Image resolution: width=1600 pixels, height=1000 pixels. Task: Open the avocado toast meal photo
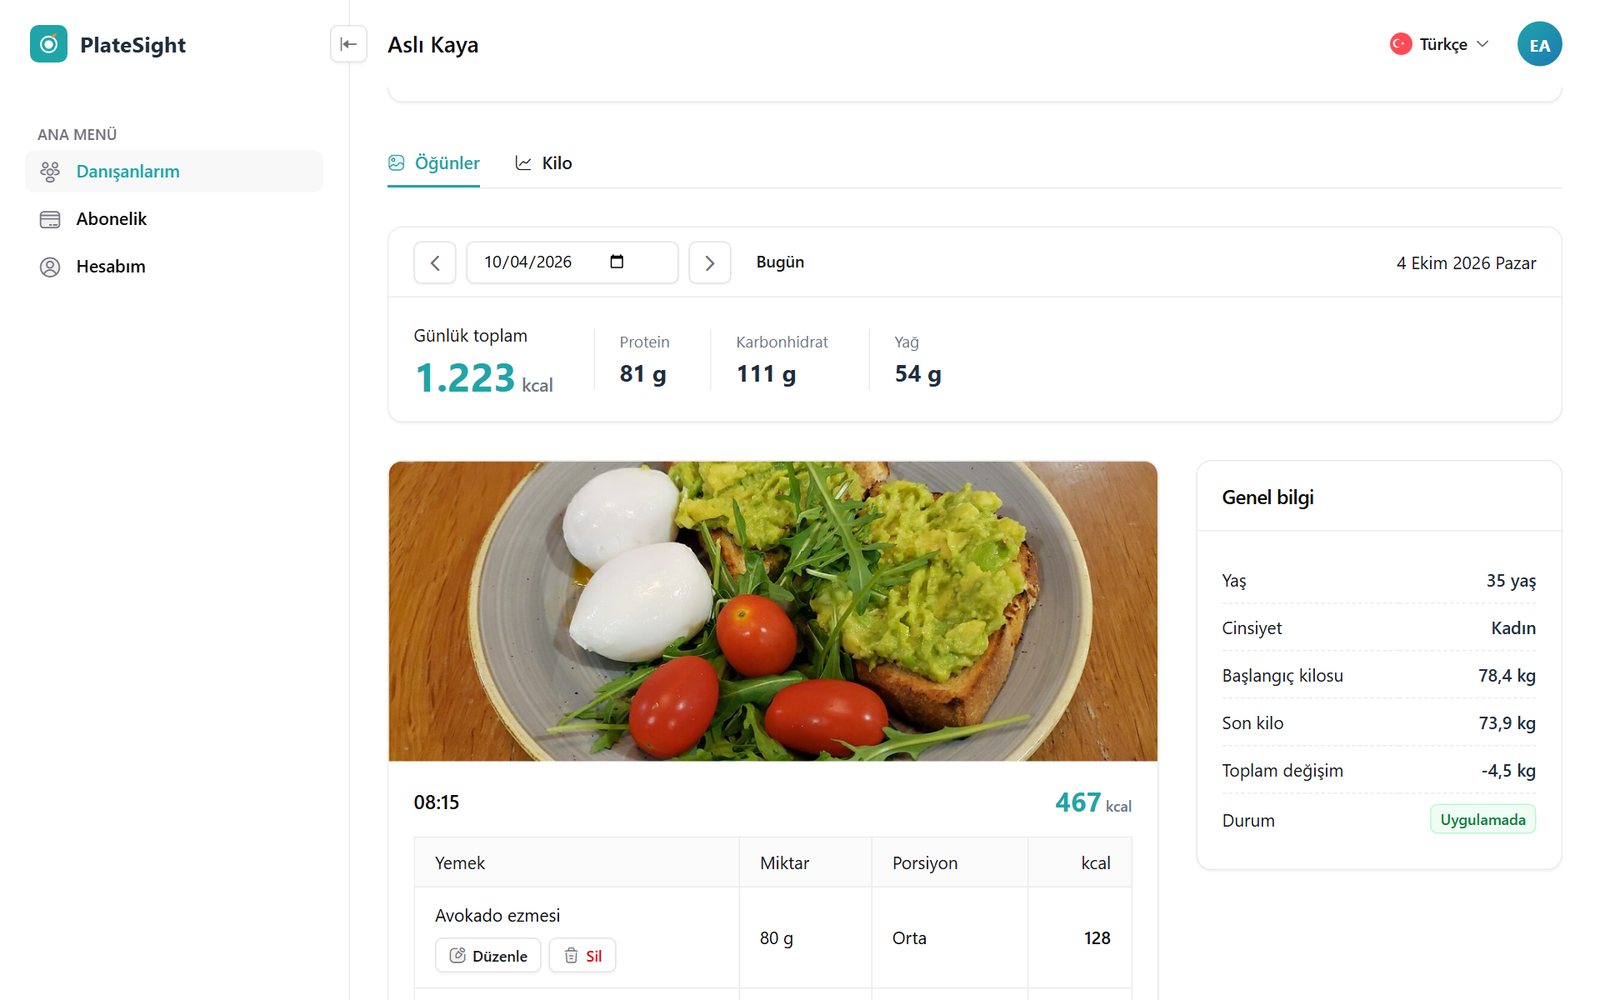[x=773, y=611]
